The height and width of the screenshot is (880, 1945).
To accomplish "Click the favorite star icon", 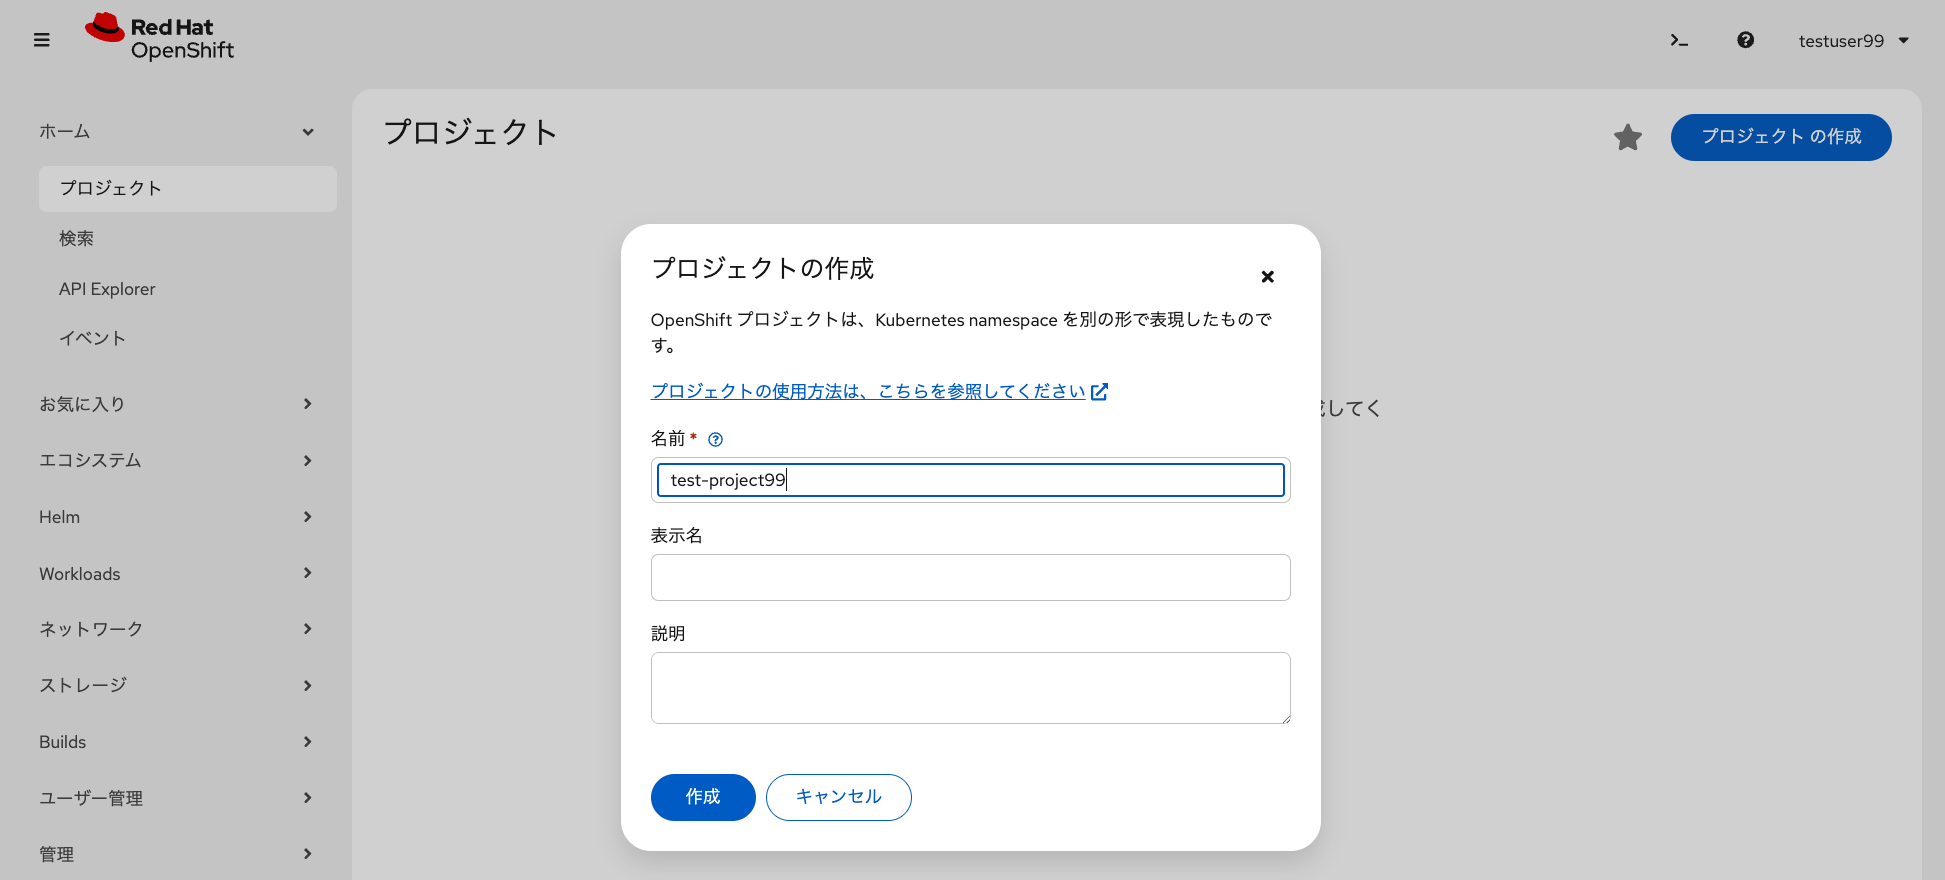I will [1628, 137].
